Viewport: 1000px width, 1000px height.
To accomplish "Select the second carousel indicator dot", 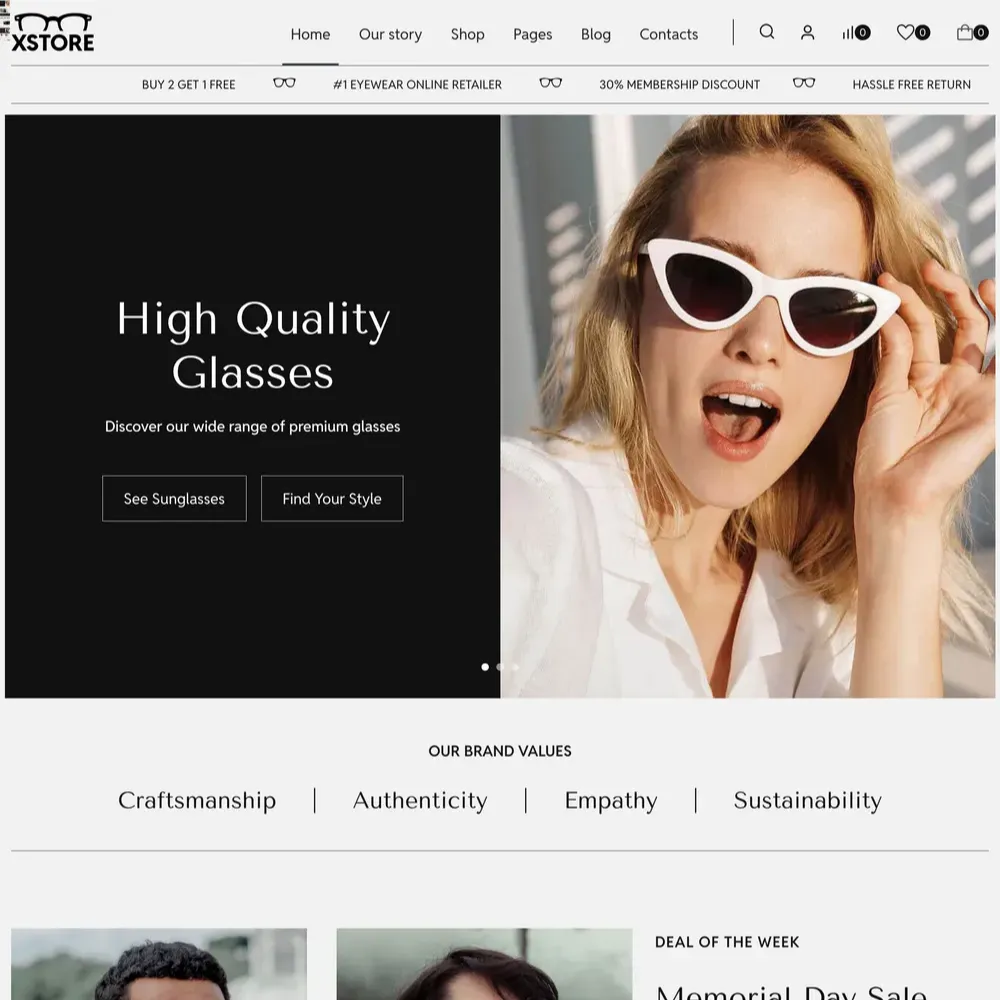I will coord(500,666).
